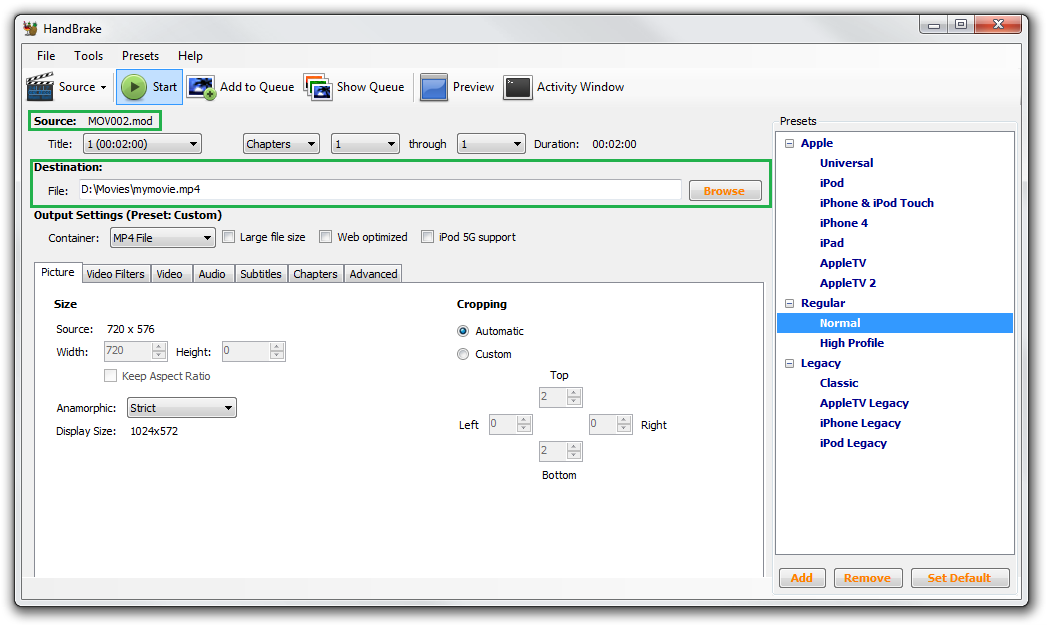This screenshot has width=1047, height=625.
Task: Open the Source dropdown arrow in toolbar
Action: tap(103, 87)
